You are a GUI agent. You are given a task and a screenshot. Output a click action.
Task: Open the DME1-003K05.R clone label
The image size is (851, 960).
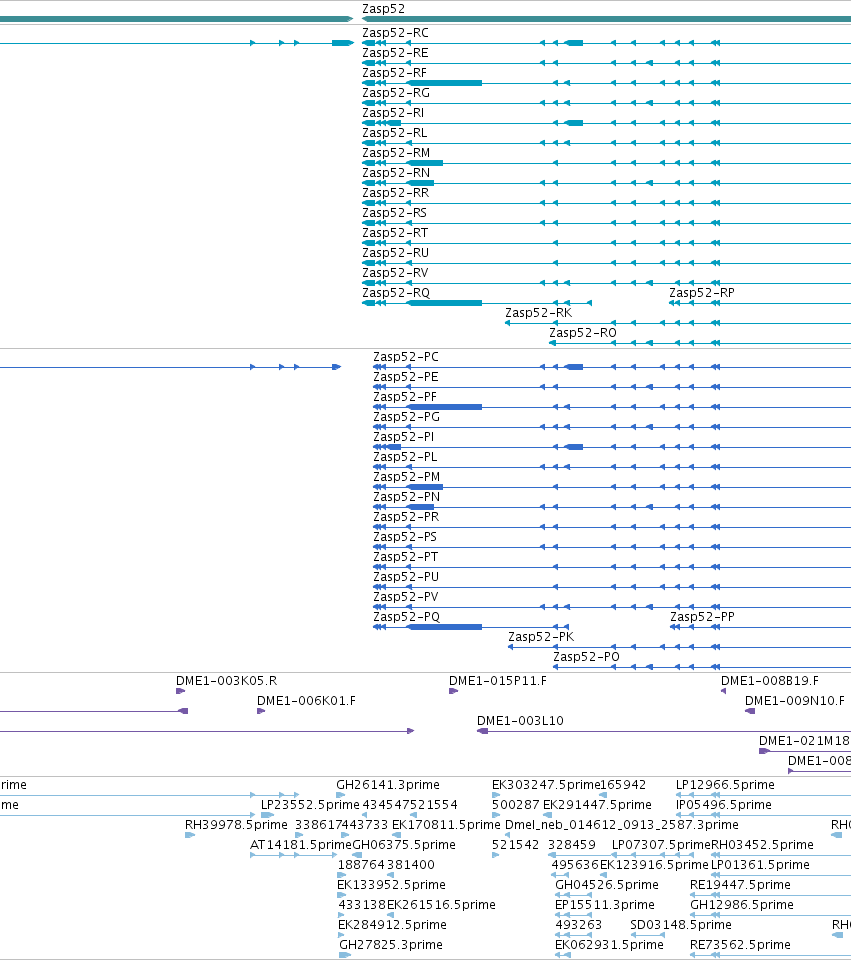(227, 681)
